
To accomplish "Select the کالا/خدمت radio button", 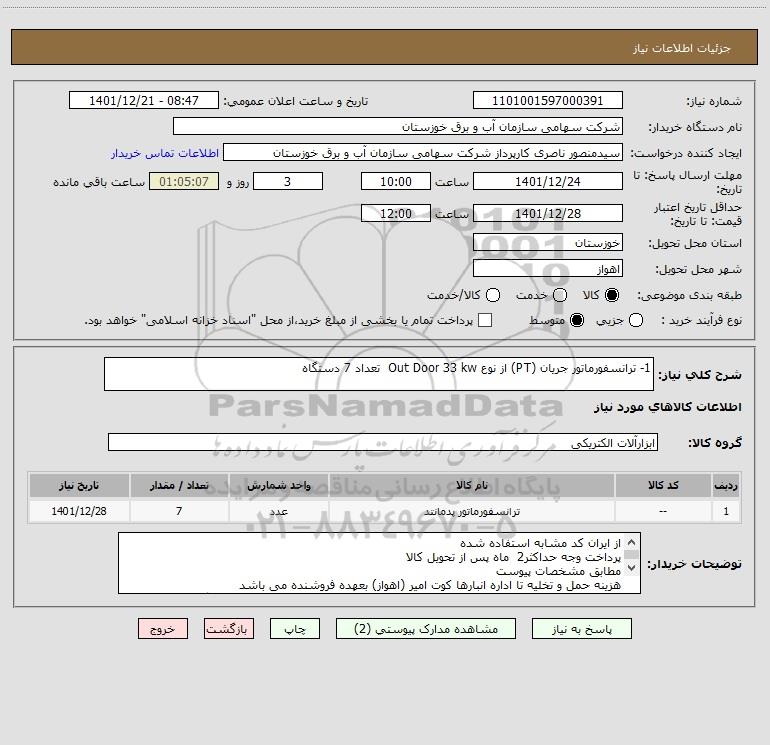I will click(x=493, y=295).
